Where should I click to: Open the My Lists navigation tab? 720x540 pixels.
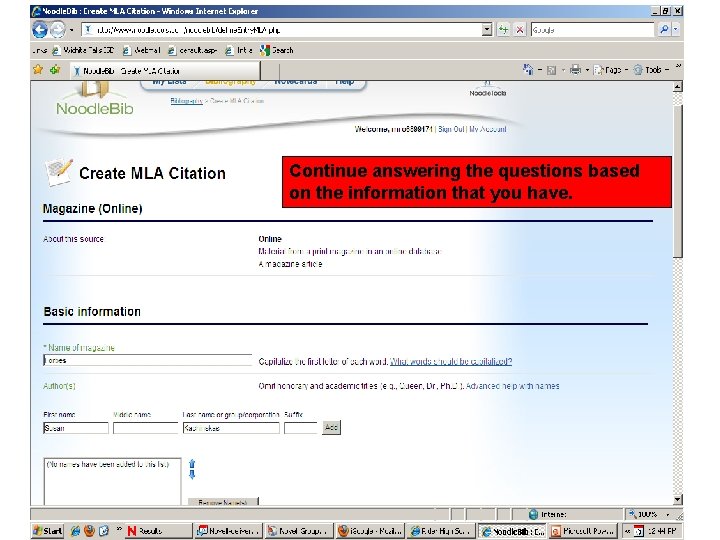pos(169,82)
